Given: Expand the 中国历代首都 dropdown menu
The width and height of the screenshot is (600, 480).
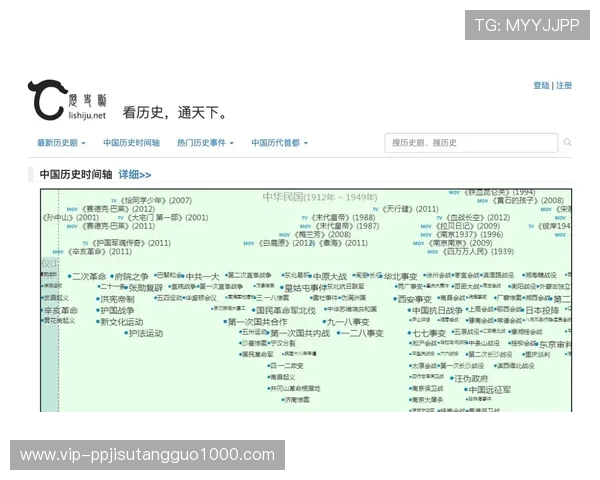Looking at the screenshot, I should point(279,143).
